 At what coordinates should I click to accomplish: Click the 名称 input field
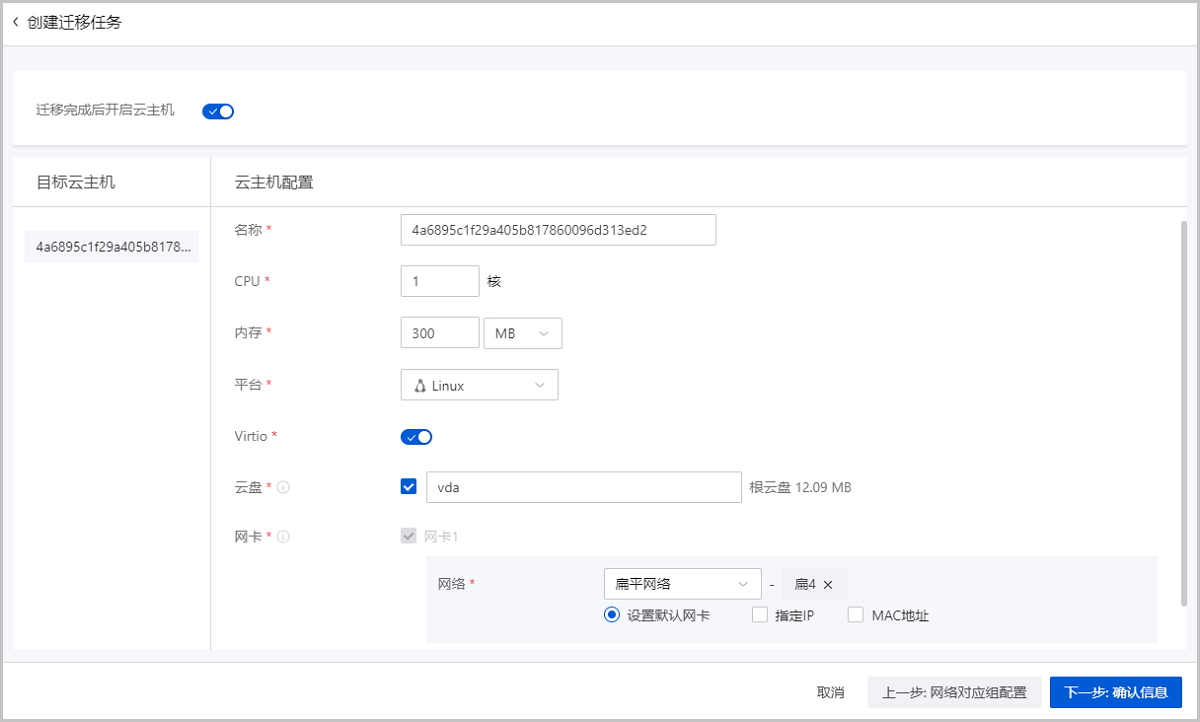pos(557,230)
